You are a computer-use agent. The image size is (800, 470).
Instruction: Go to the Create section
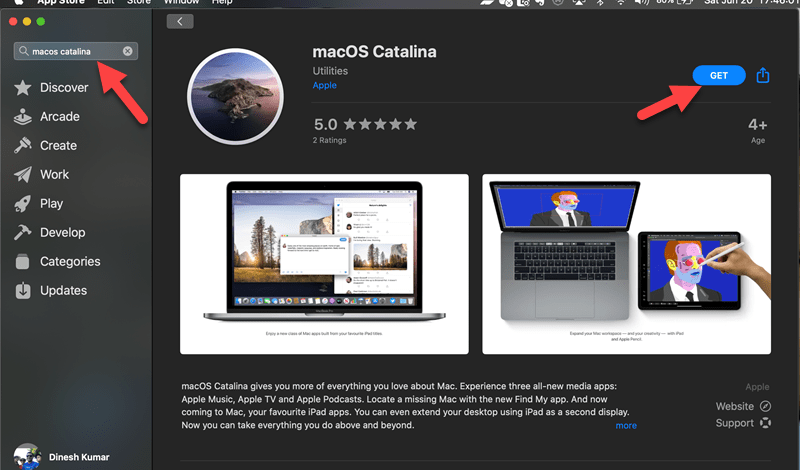[x=45, y=146]
